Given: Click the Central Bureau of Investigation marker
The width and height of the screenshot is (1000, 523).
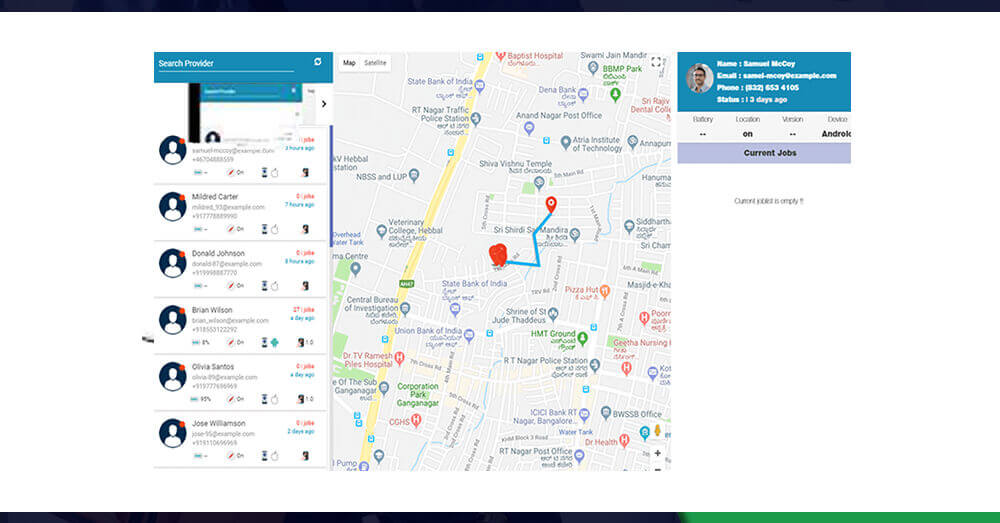Looking at the screenshot, I should pyautogui.click(x=404, y=309).
